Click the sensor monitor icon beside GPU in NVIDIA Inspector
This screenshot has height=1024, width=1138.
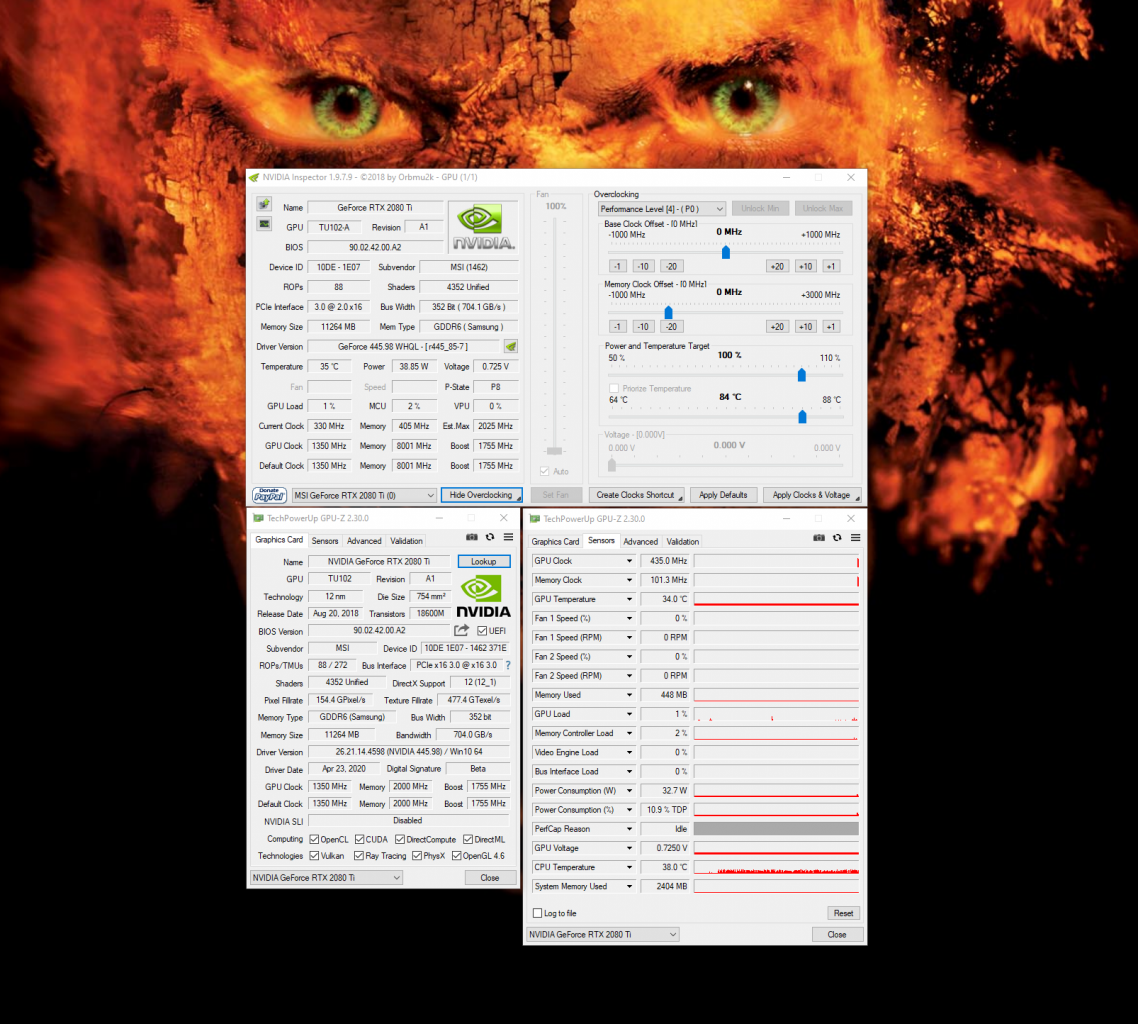click(264, 224)
